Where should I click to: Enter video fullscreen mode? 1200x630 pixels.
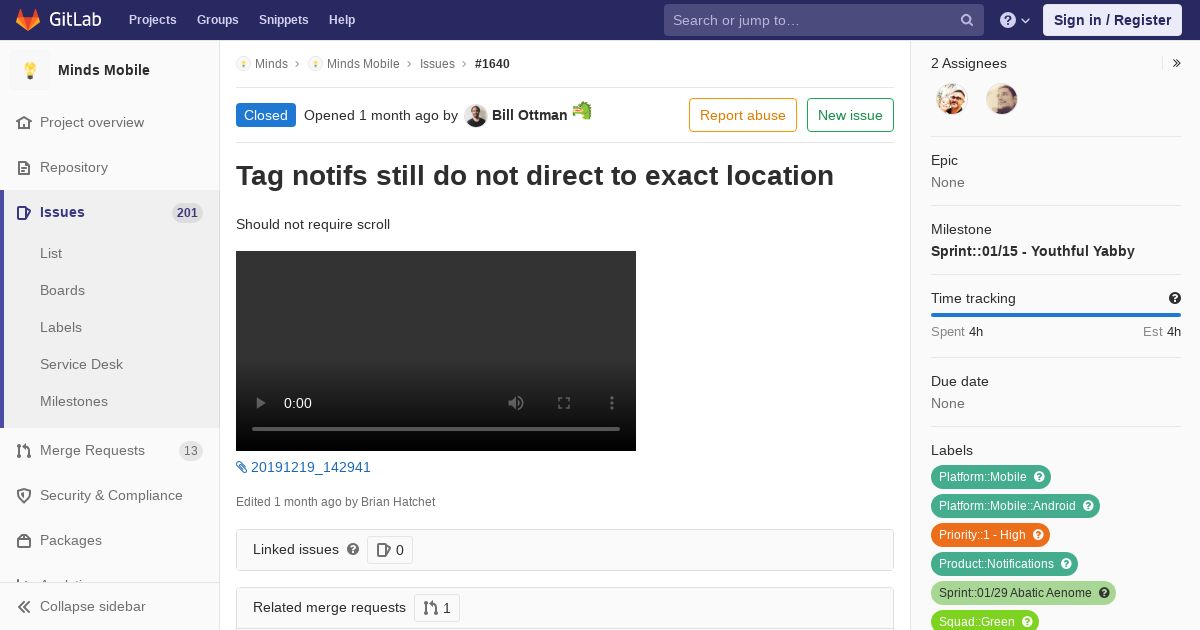tap(564, 403)
